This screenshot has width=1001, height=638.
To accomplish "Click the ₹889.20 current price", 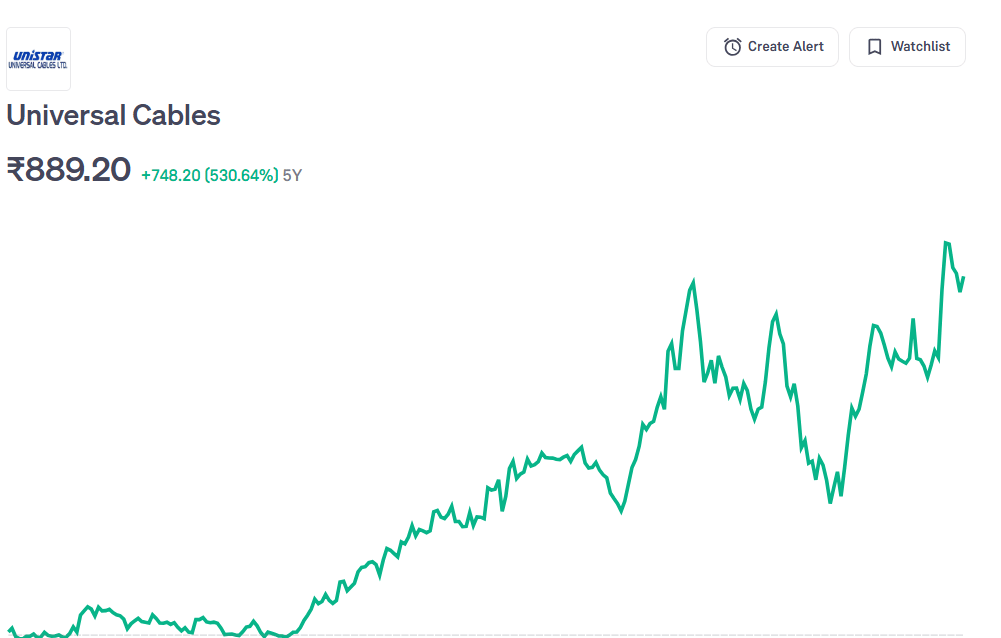I will coord(68,170).
